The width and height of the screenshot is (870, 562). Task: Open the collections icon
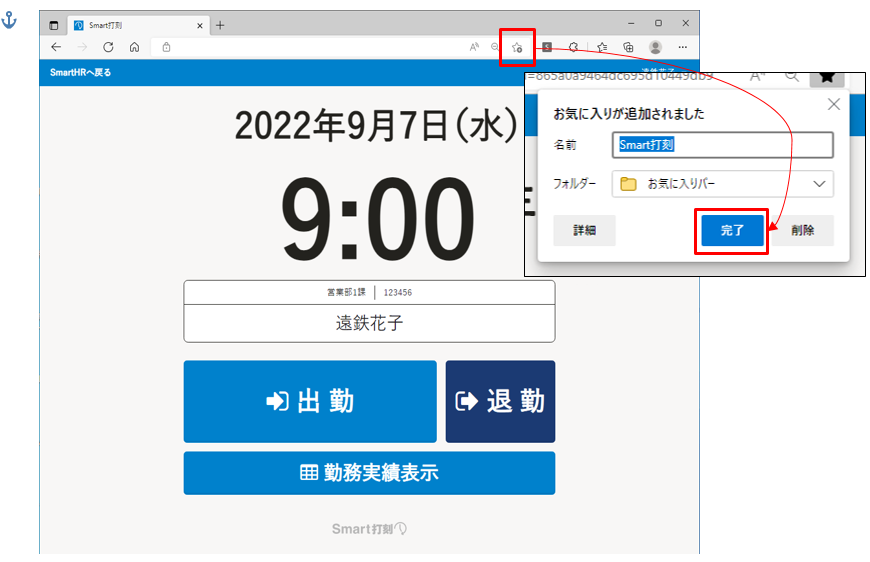(x=628, y=47)
